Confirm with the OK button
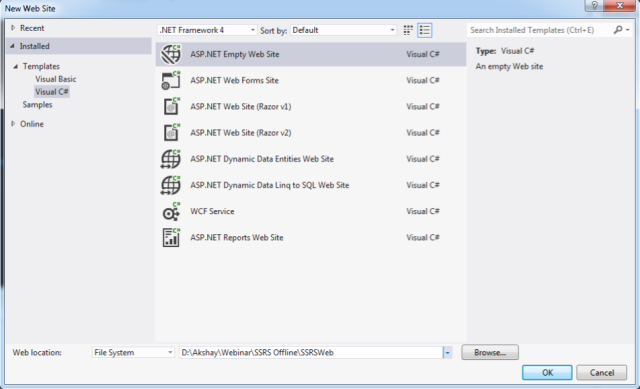This screenshot has height=389, width=640. click(547, 372)
